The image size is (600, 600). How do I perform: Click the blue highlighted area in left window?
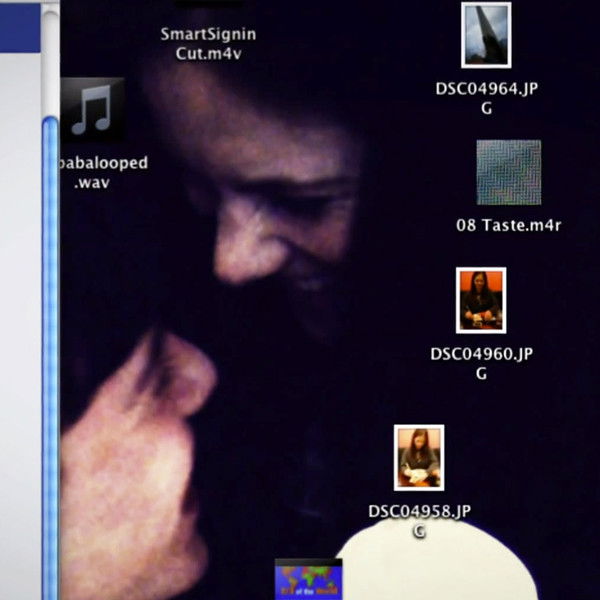click(x=20, y=25)
